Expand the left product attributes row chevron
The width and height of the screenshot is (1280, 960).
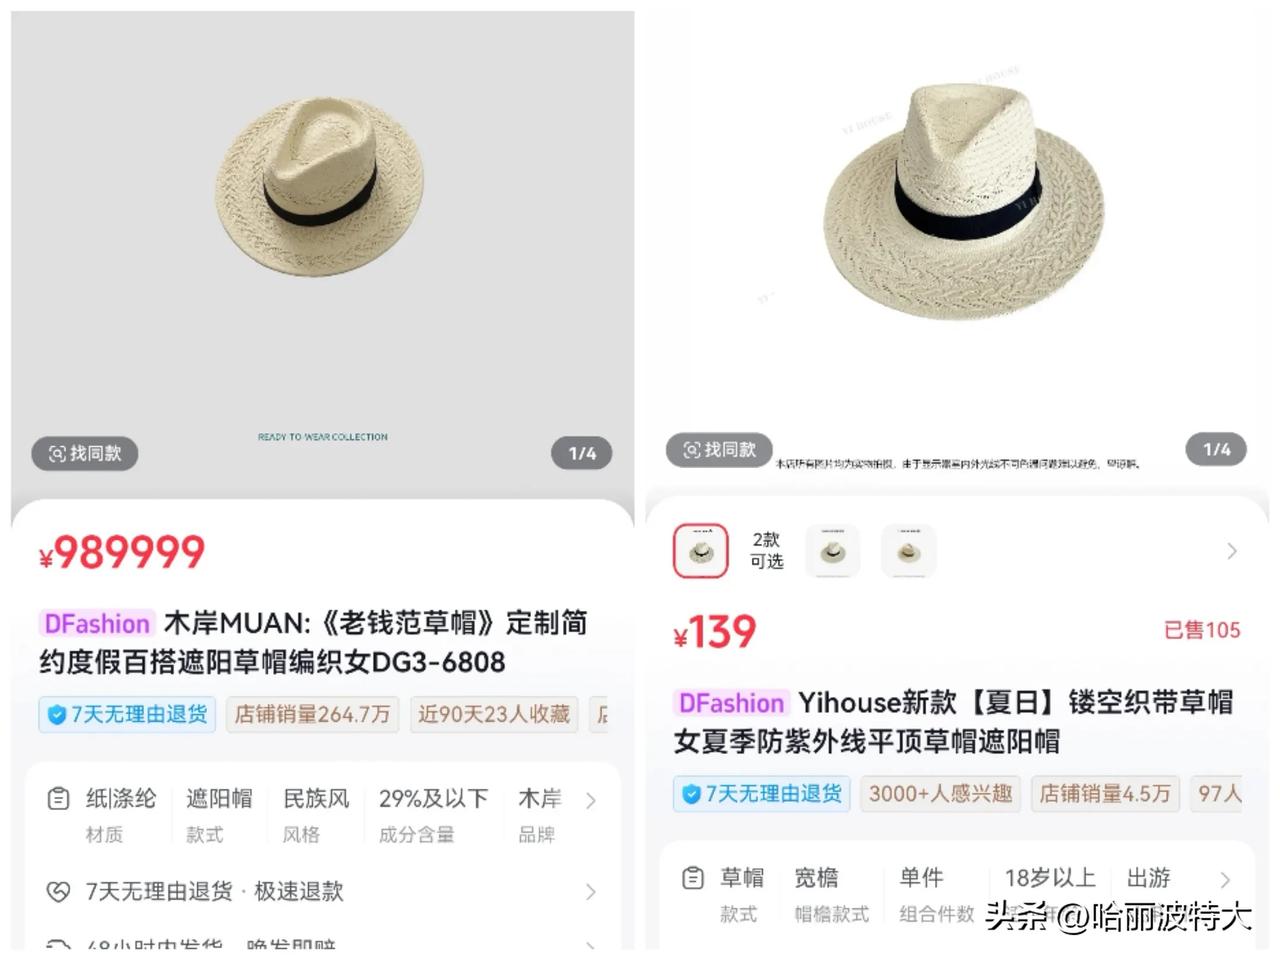pos(591,800)
